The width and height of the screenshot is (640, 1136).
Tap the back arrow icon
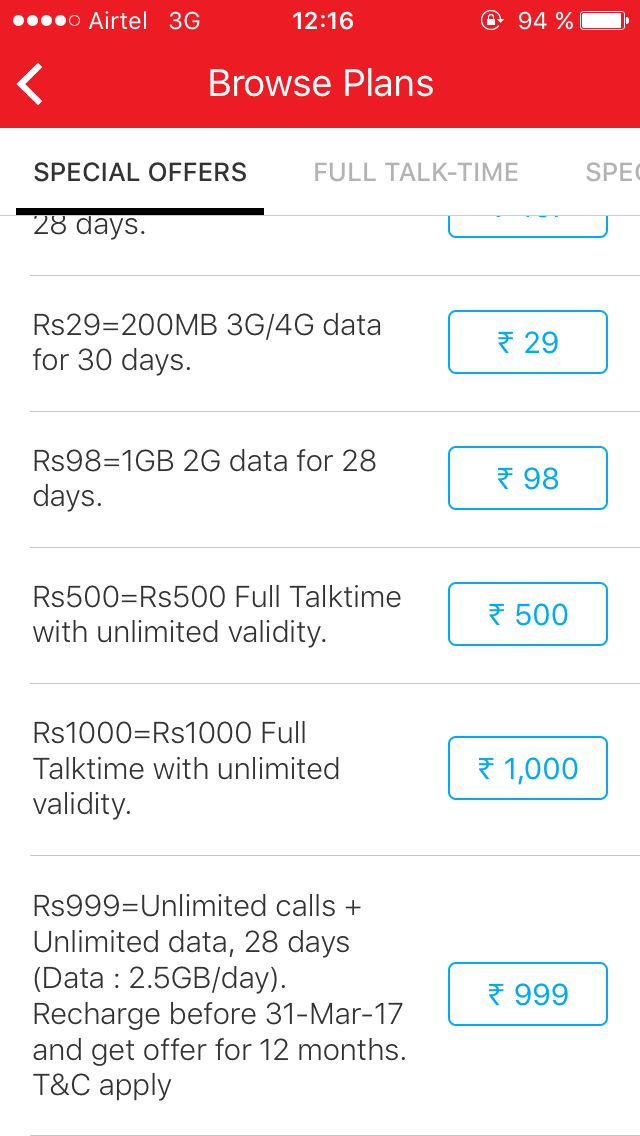(x=31, y=84)
